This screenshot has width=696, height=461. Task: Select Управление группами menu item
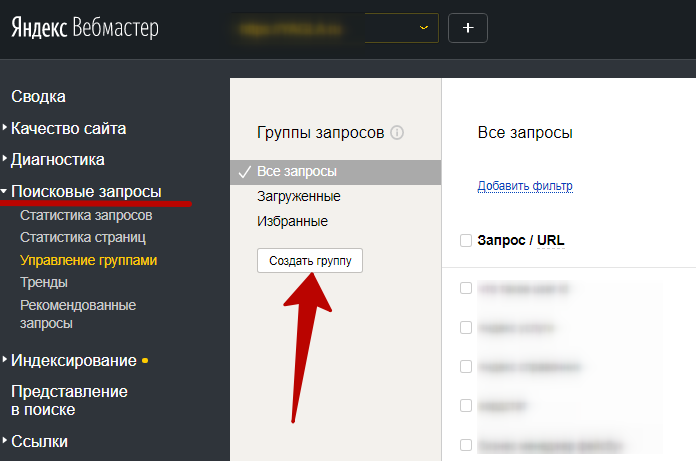pos(88,260)
